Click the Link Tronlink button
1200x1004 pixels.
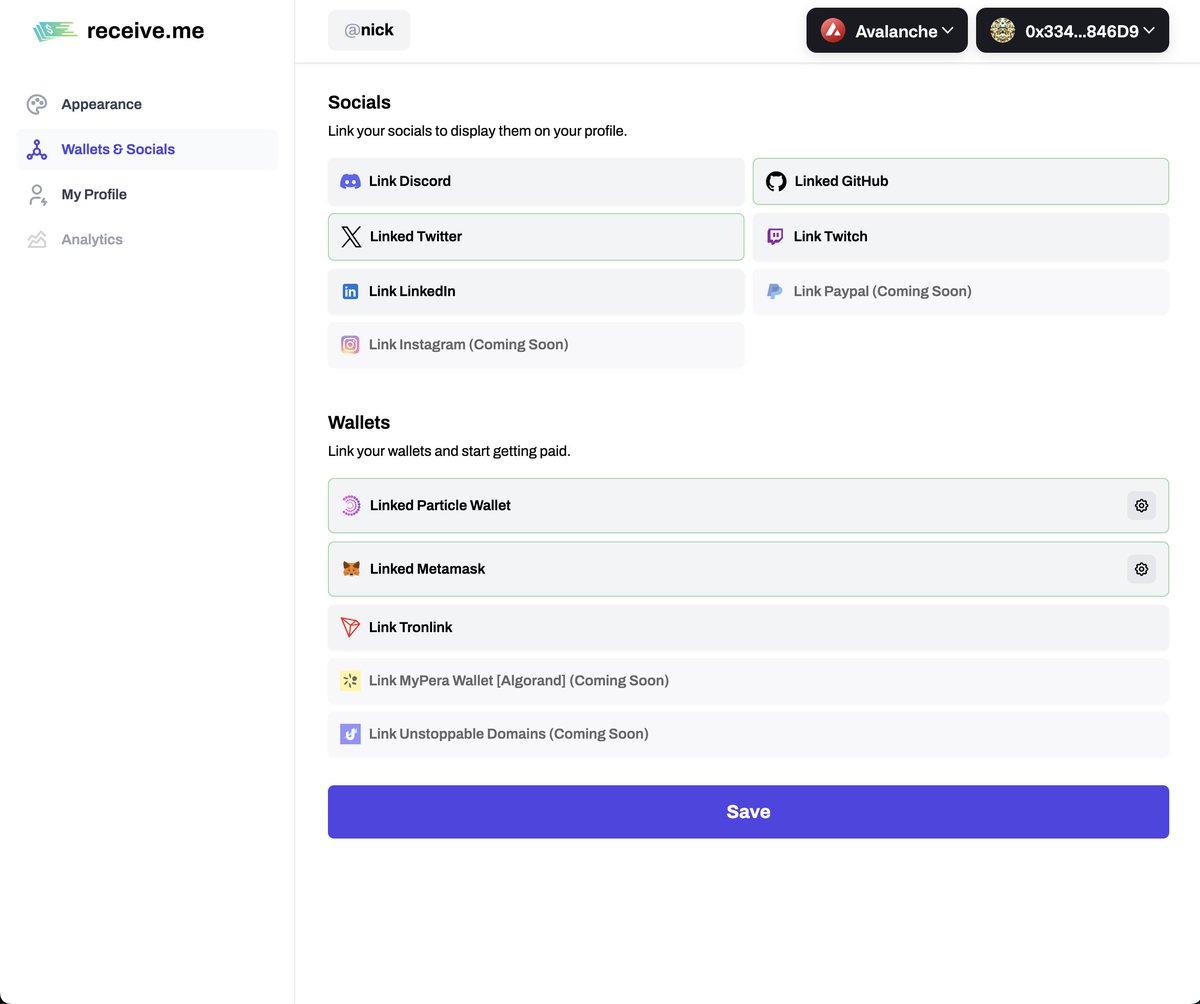point(748,628)
